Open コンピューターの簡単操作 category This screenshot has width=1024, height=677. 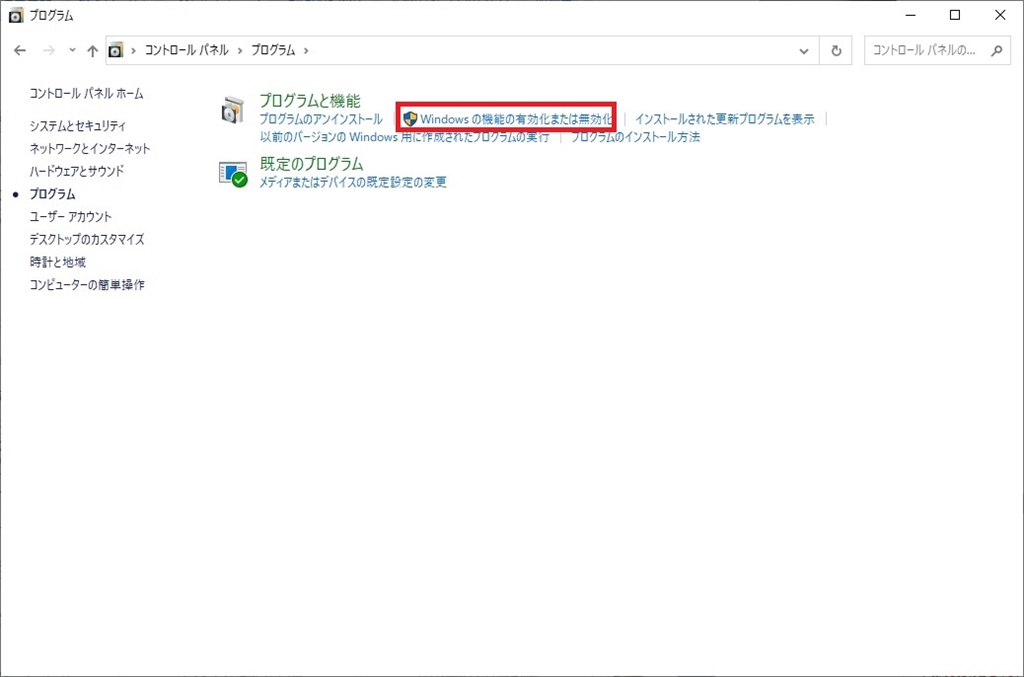87,285
